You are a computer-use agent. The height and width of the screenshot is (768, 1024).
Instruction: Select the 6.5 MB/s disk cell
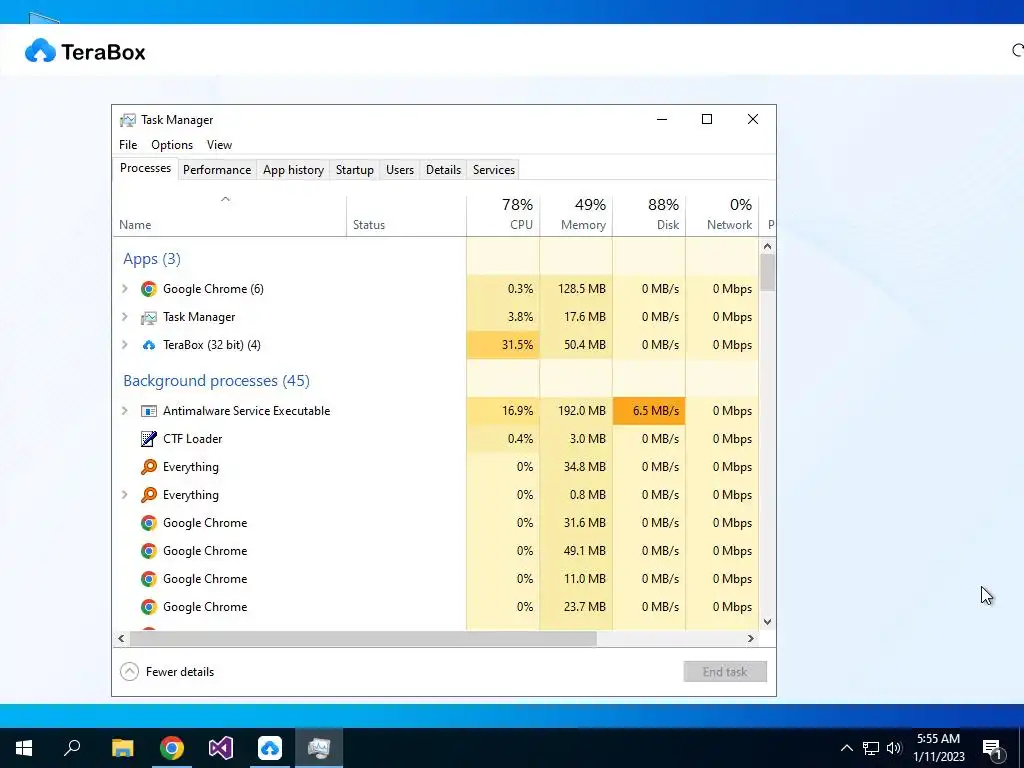click(x=648, y=411)
